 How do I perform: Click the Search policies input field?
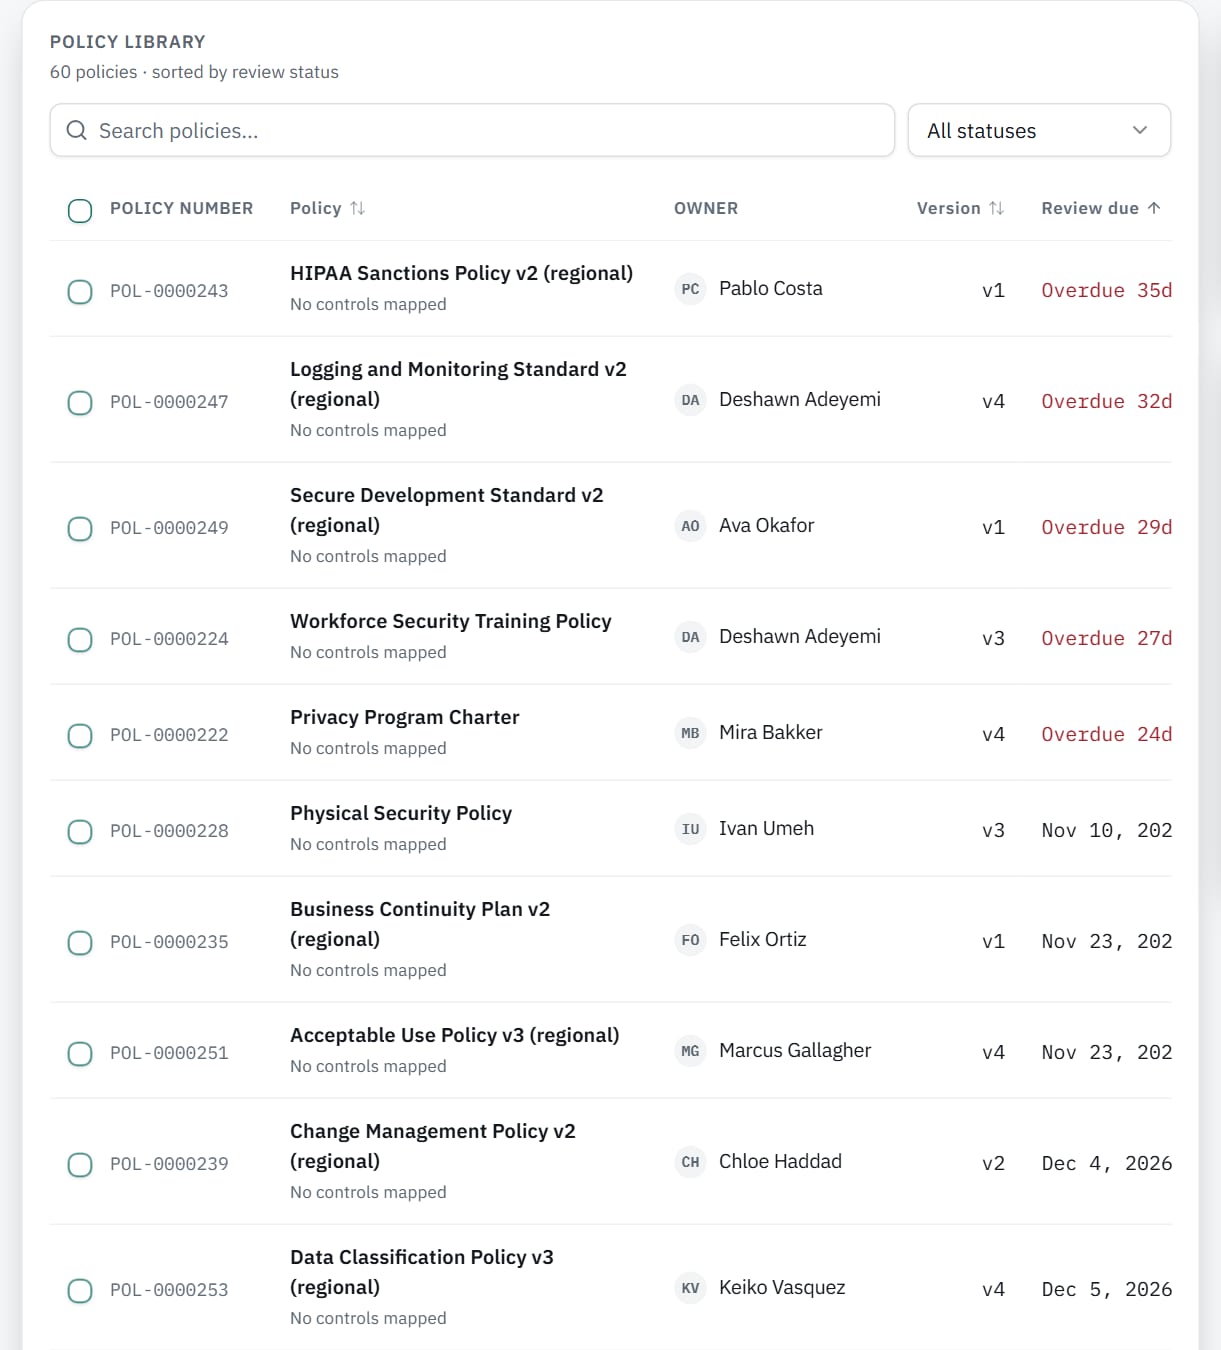click(x=472, y=130)
